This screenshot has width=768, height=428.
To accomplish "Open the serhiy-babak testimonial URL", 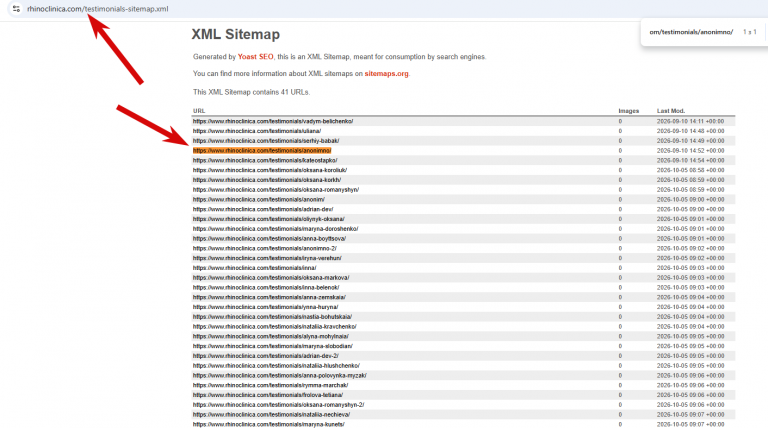I will (x=266, y=141).
